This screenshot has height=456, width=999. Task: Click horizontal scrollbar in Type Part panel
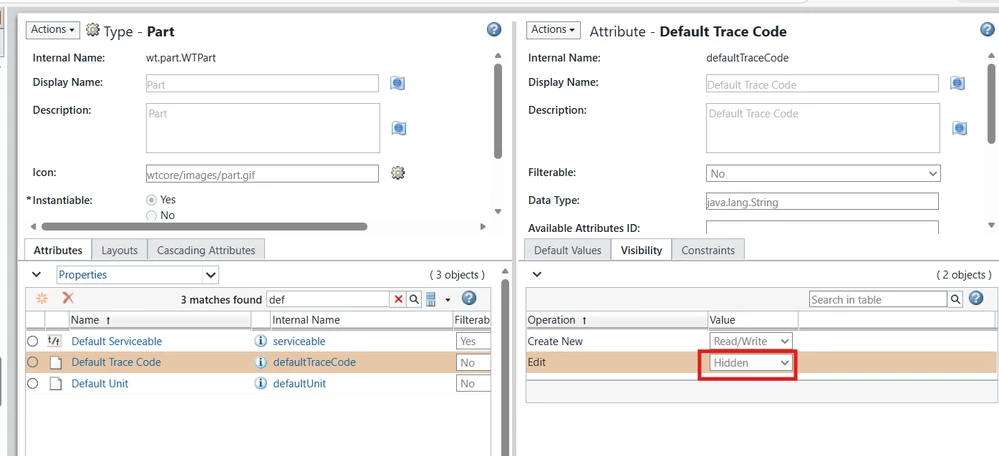pyautogui.click(x=204, y=226)
